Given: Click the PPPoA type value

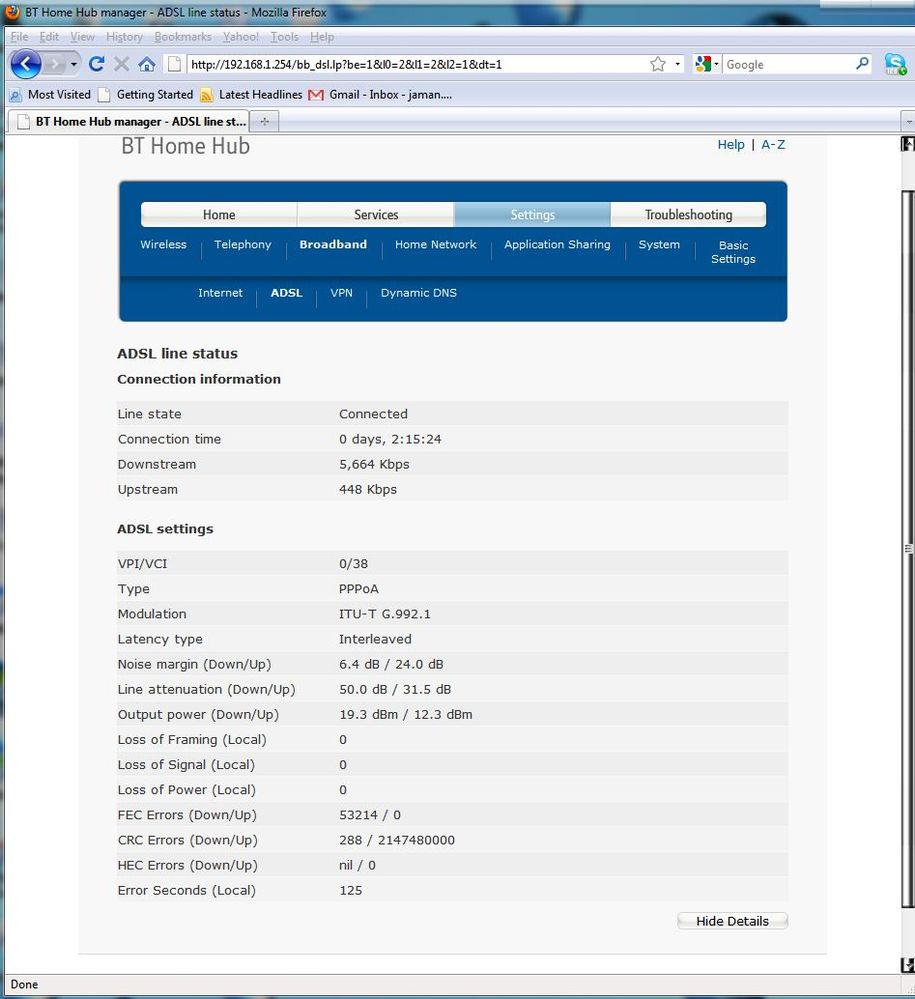Looking at the screenshot, I should click(358, 589).
